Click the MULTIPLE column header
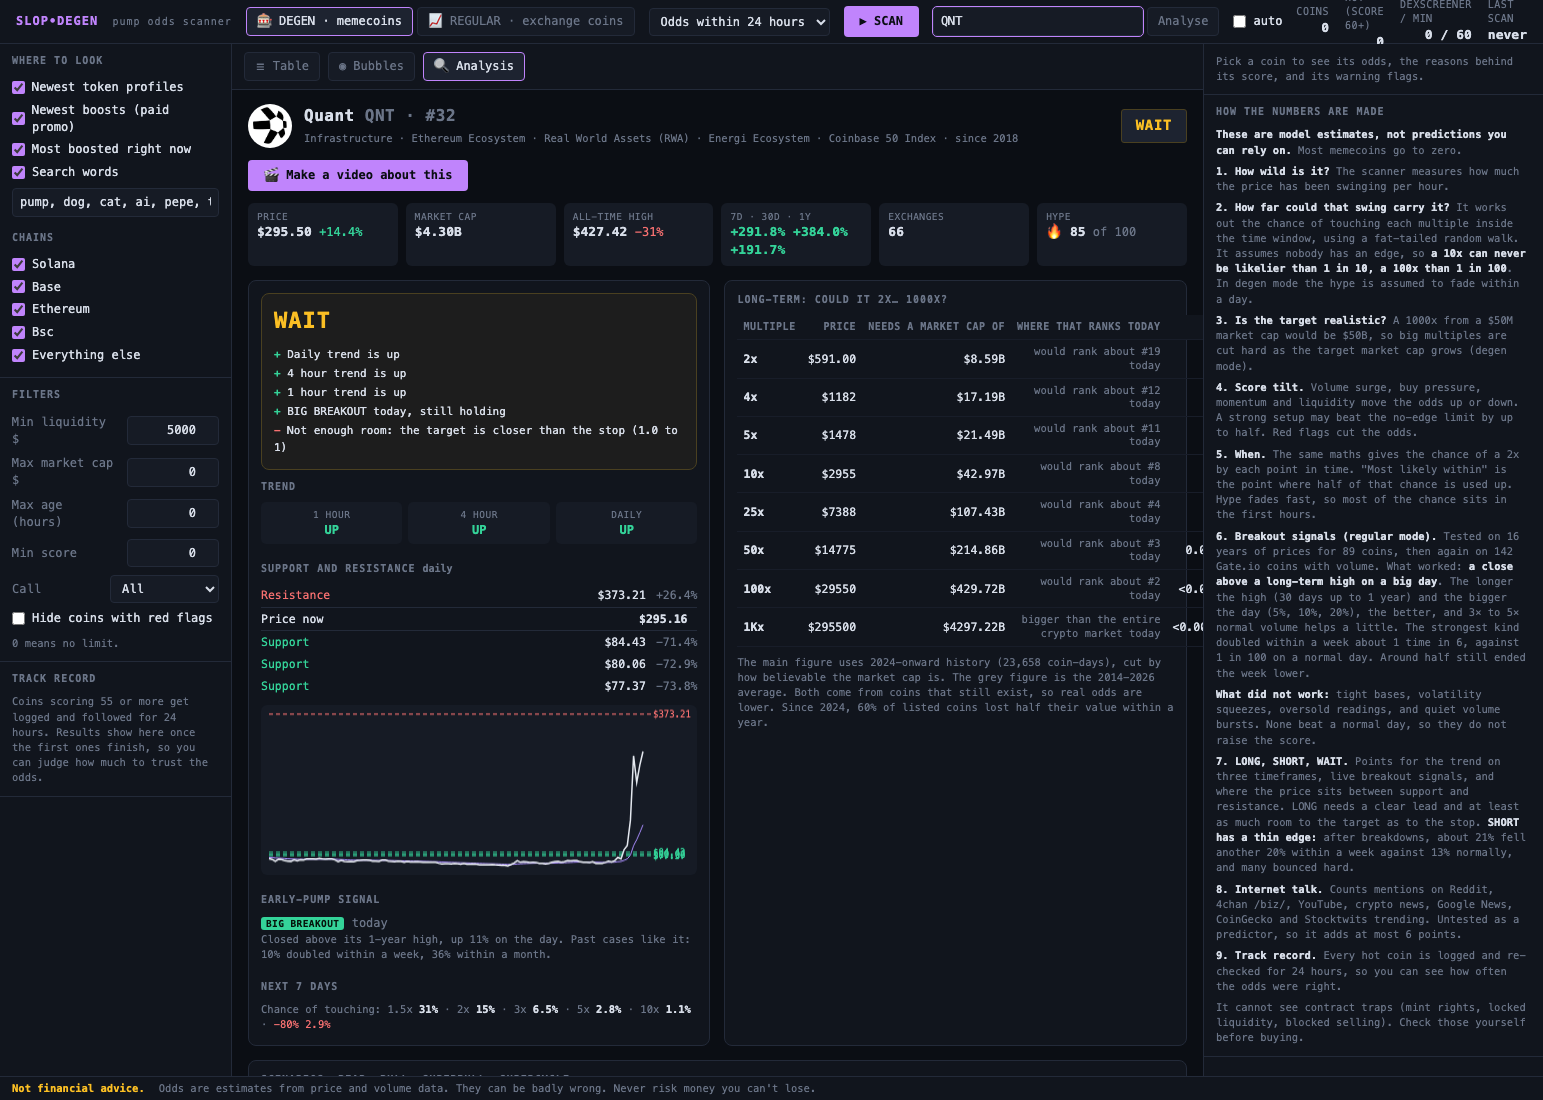This screenshot has height=1100, width=1543. [x=769, y=327]
